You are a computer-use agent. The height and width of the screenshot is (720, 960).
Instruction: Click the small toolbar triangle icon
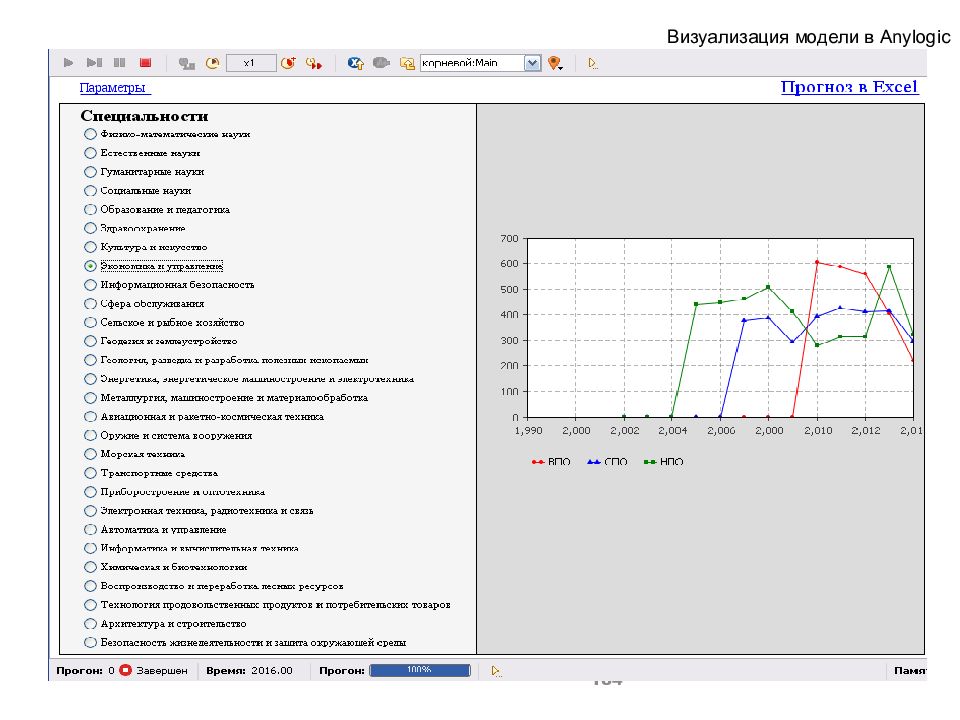[x=592, y=63]
